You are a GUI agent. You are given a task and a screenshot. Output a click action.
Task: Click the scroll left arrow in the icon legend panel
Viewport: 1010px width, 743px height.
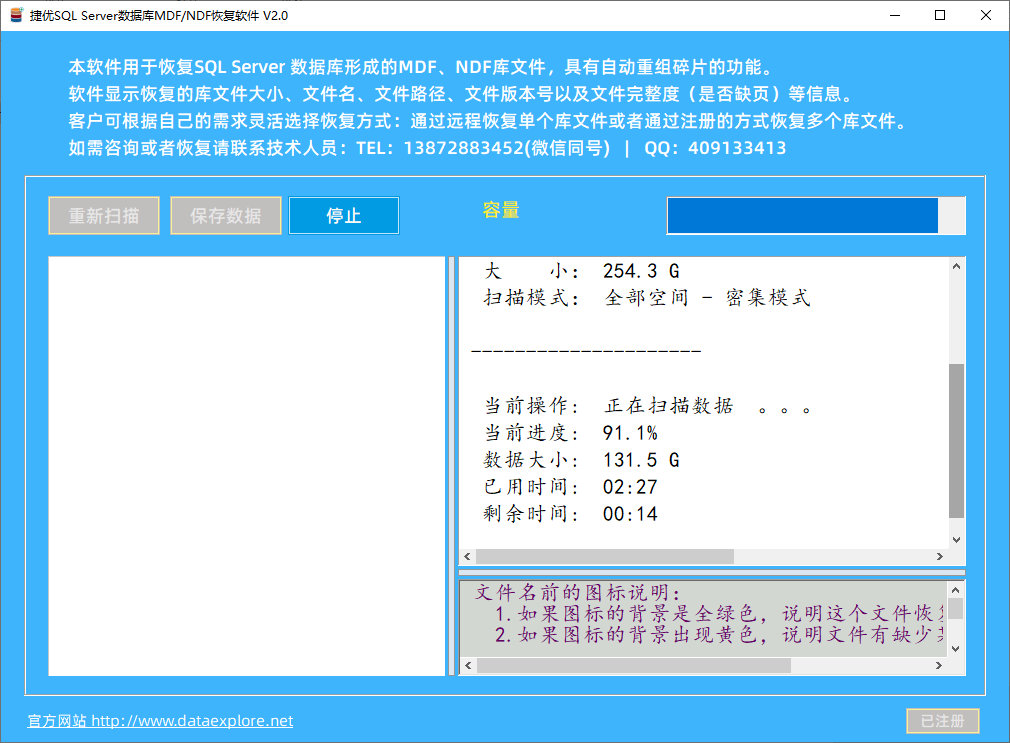pos(468,666)
